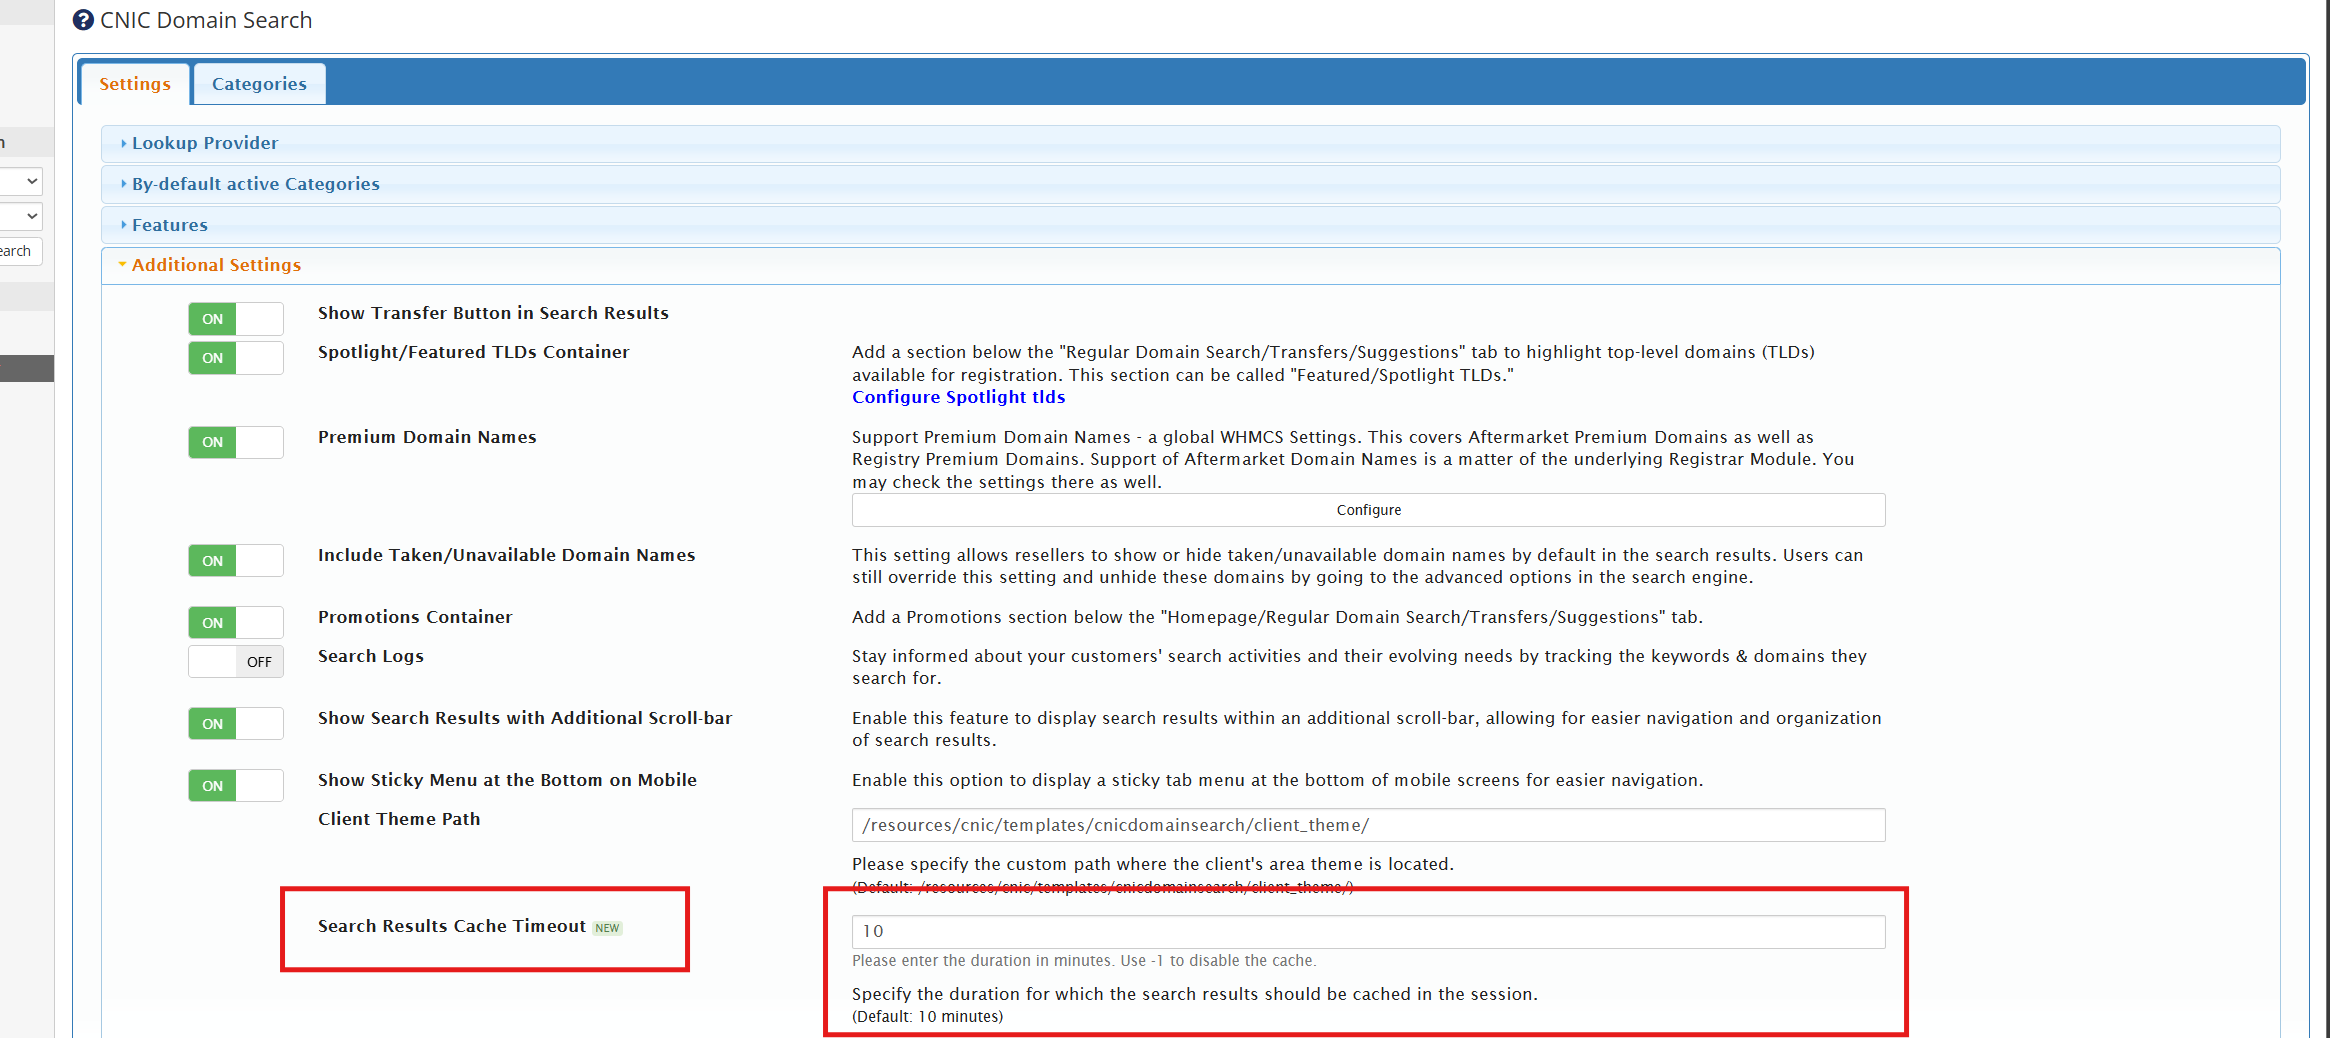This screenshot has width=2330, height=1038.
Task: Click the help question mark icon beside CNIC Domain Search
Action: [83, 20]
